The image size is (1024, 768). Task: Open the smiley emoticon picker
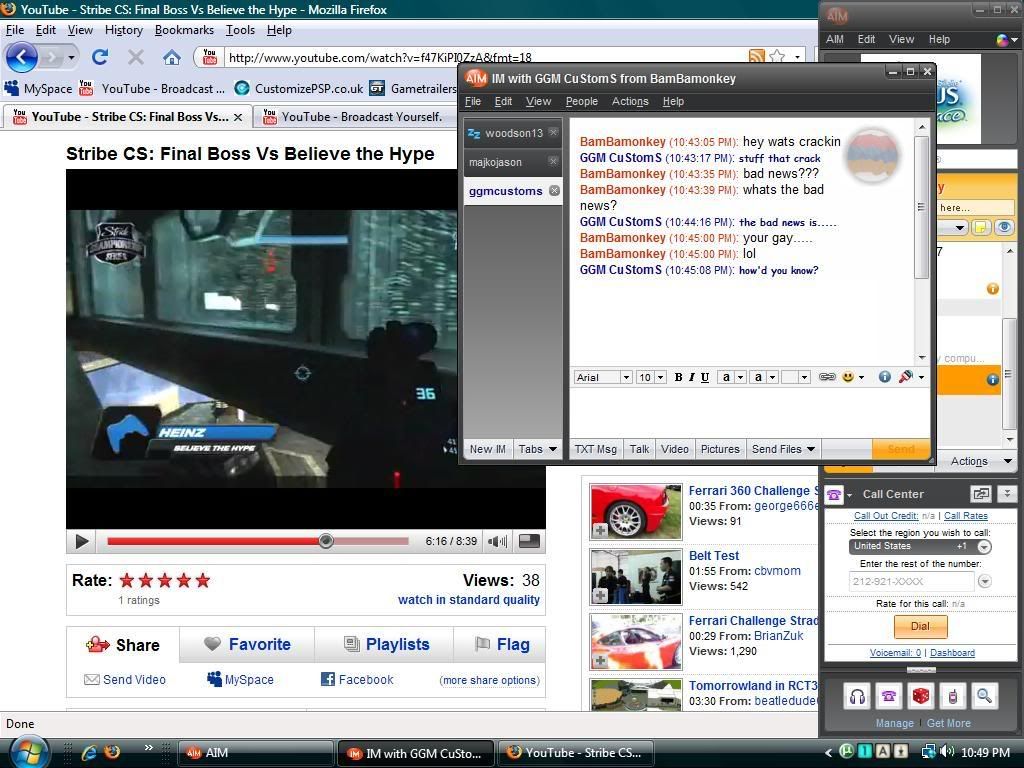click(x=848, y=377)
